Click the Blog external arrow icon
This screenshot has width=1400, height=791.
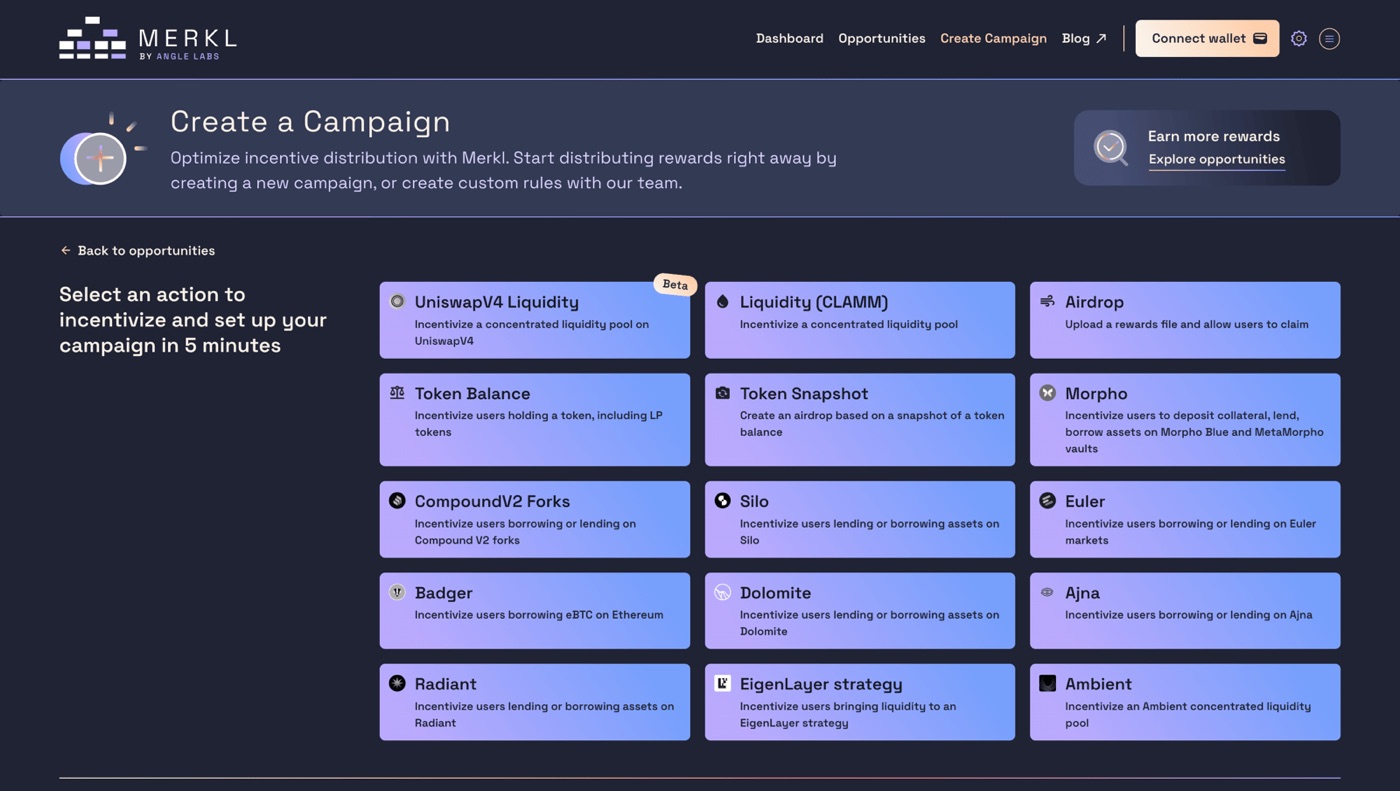[x=1101, y=38]
